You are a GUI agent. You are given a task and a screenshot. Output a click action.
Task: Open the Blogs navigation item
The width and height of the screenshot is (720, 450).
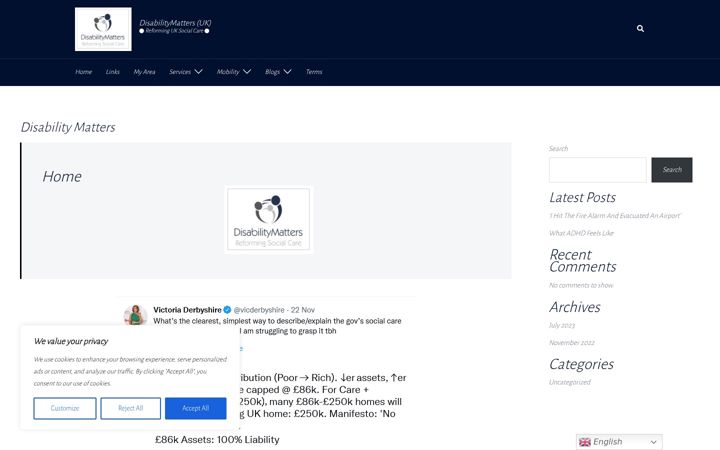(272, 72)
